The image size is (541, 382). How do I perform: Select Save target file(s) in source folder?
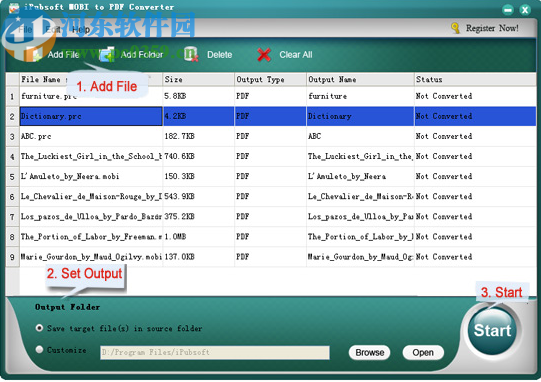(x=39, y=328)
